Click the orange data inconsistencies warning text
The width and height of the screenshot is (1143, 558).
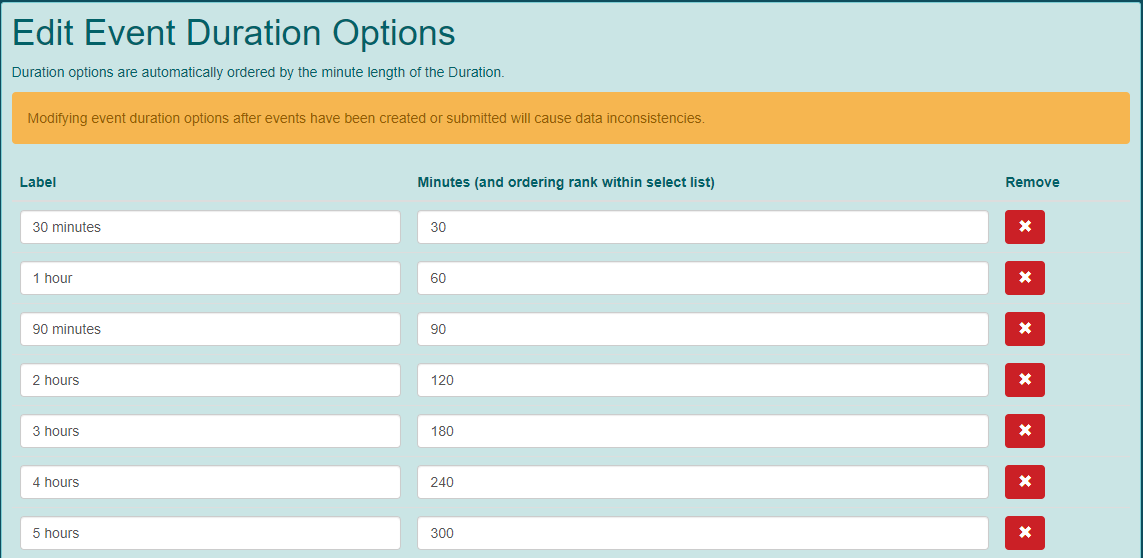click(366, 118)
